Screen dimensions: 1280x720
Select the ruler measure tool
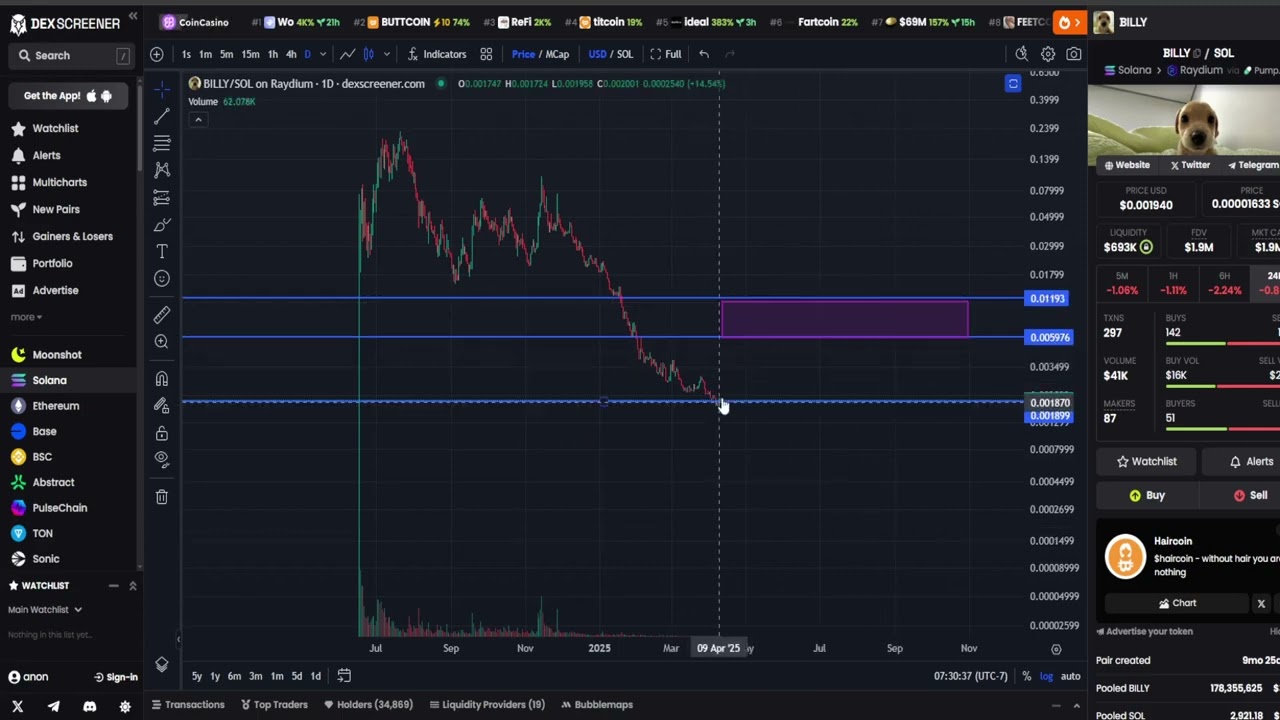coord(162,315)
